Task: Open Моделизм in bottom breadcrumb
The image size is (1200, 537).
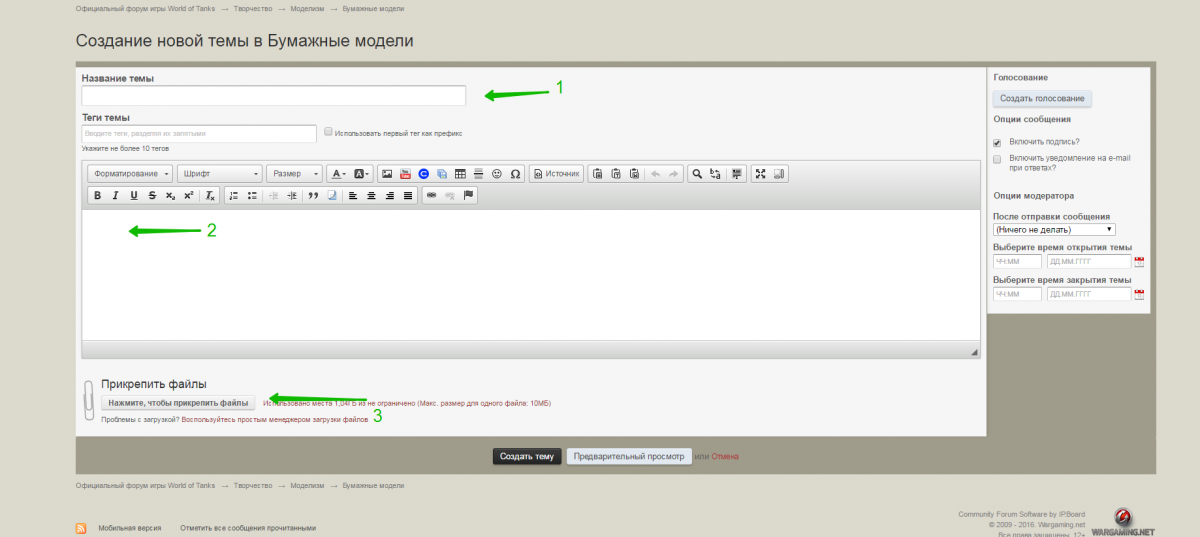Action: coord(307,485)
